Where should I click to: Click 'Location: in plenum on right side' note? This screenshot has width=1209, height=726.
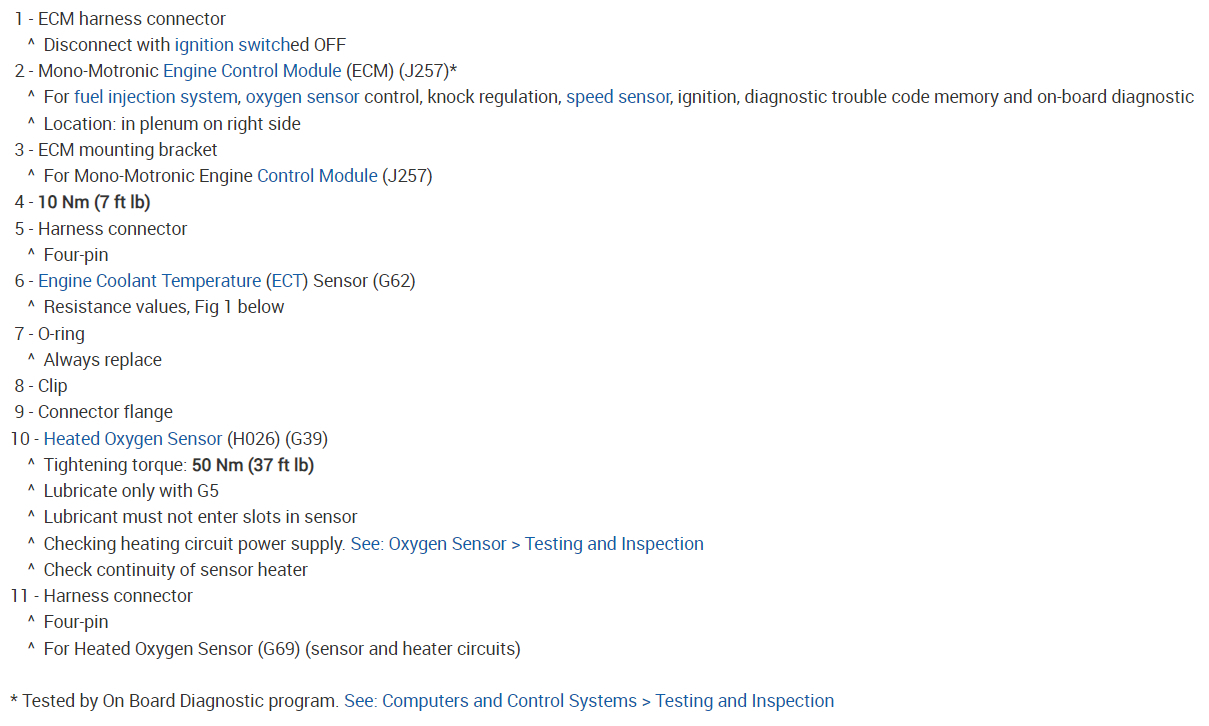click(x=172, y=124)
